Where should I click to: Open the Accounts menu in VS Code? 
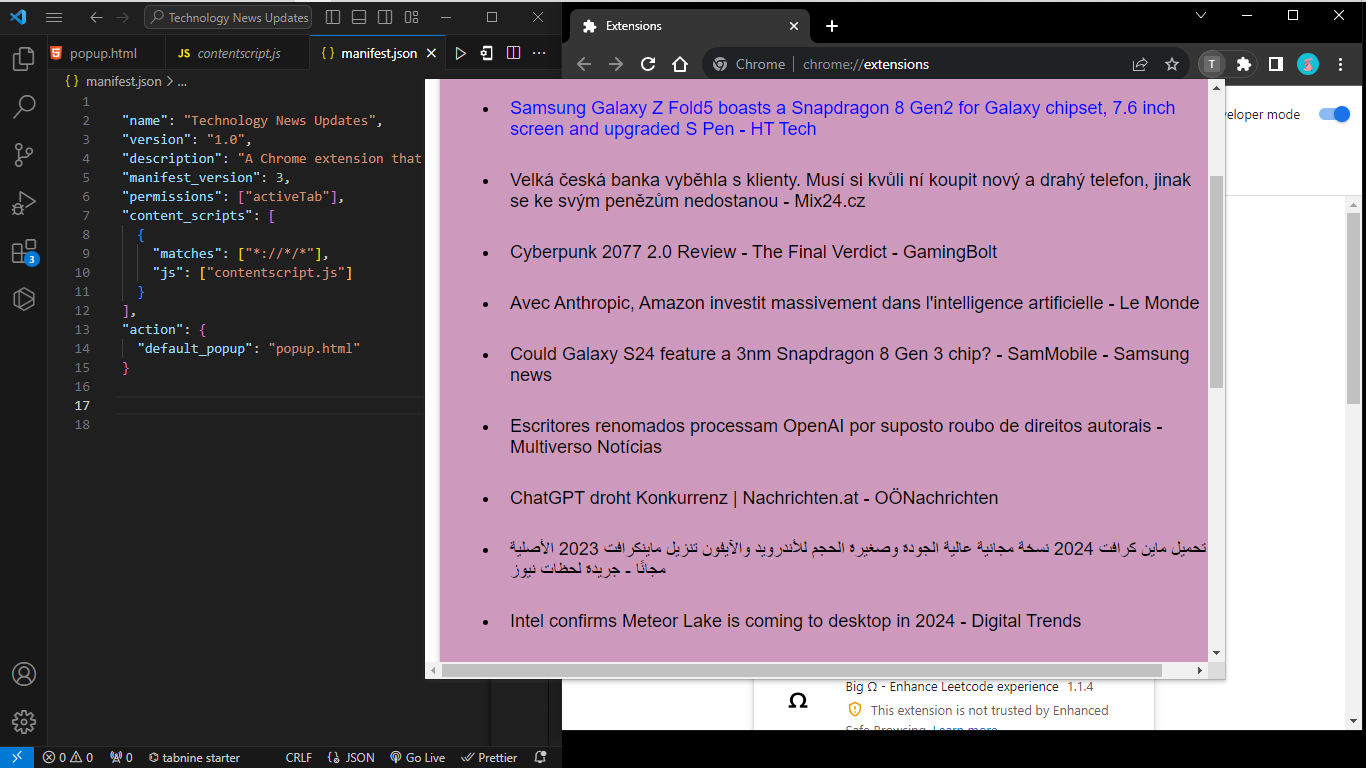tap(24, 674)
